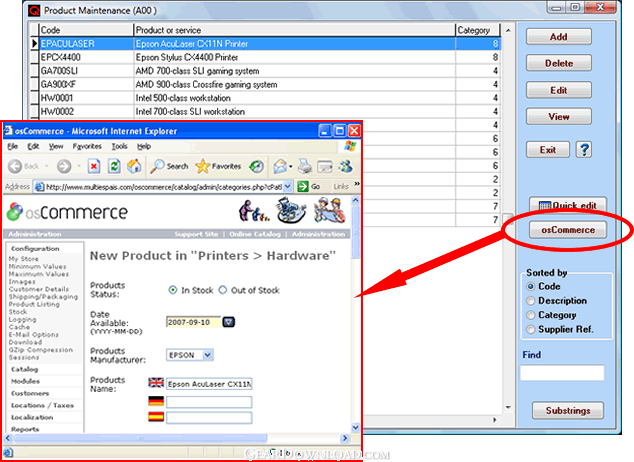Click the green Refresh icon in browser

coord(114,166)
